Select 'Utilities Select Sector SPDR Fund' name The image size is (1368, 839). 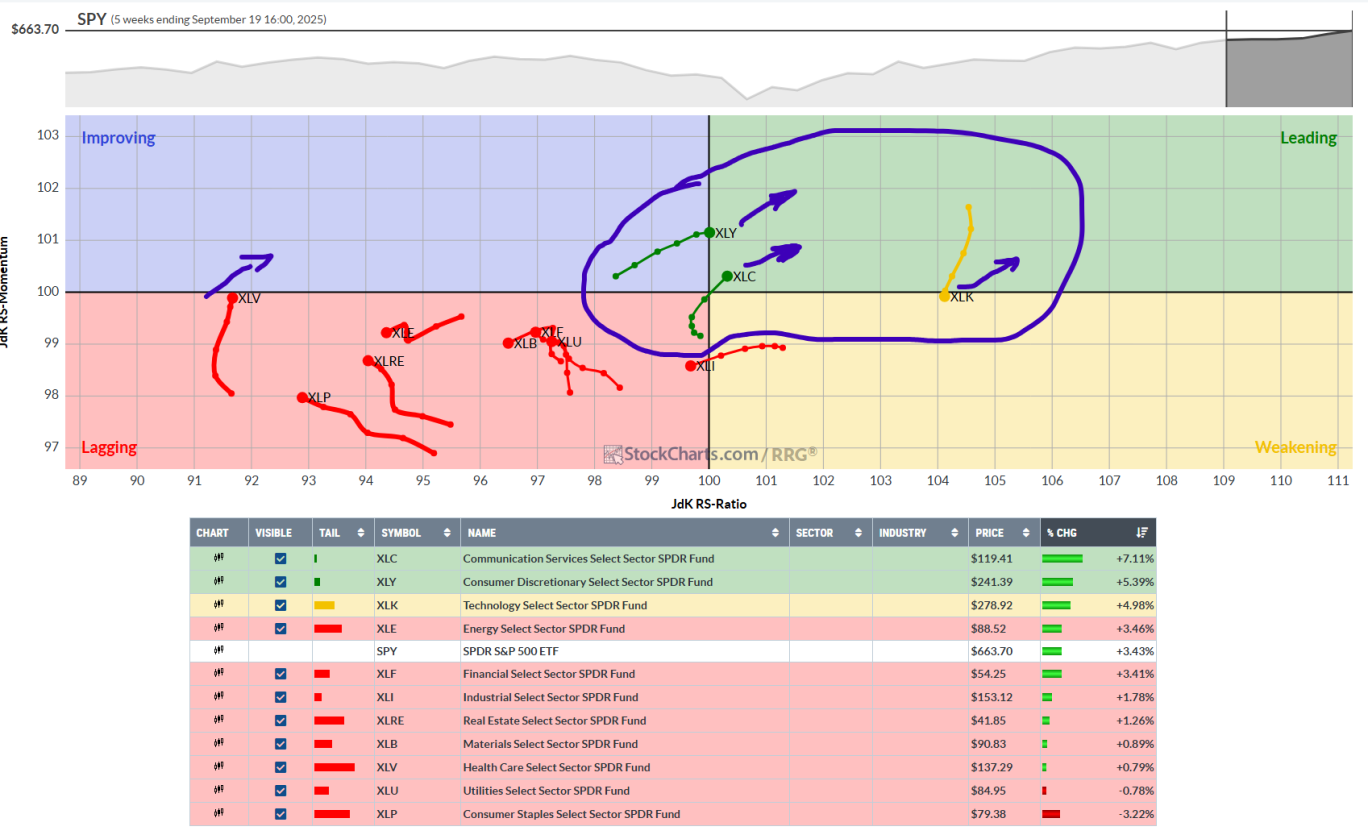pyautogui.click(x=546, y=790)
